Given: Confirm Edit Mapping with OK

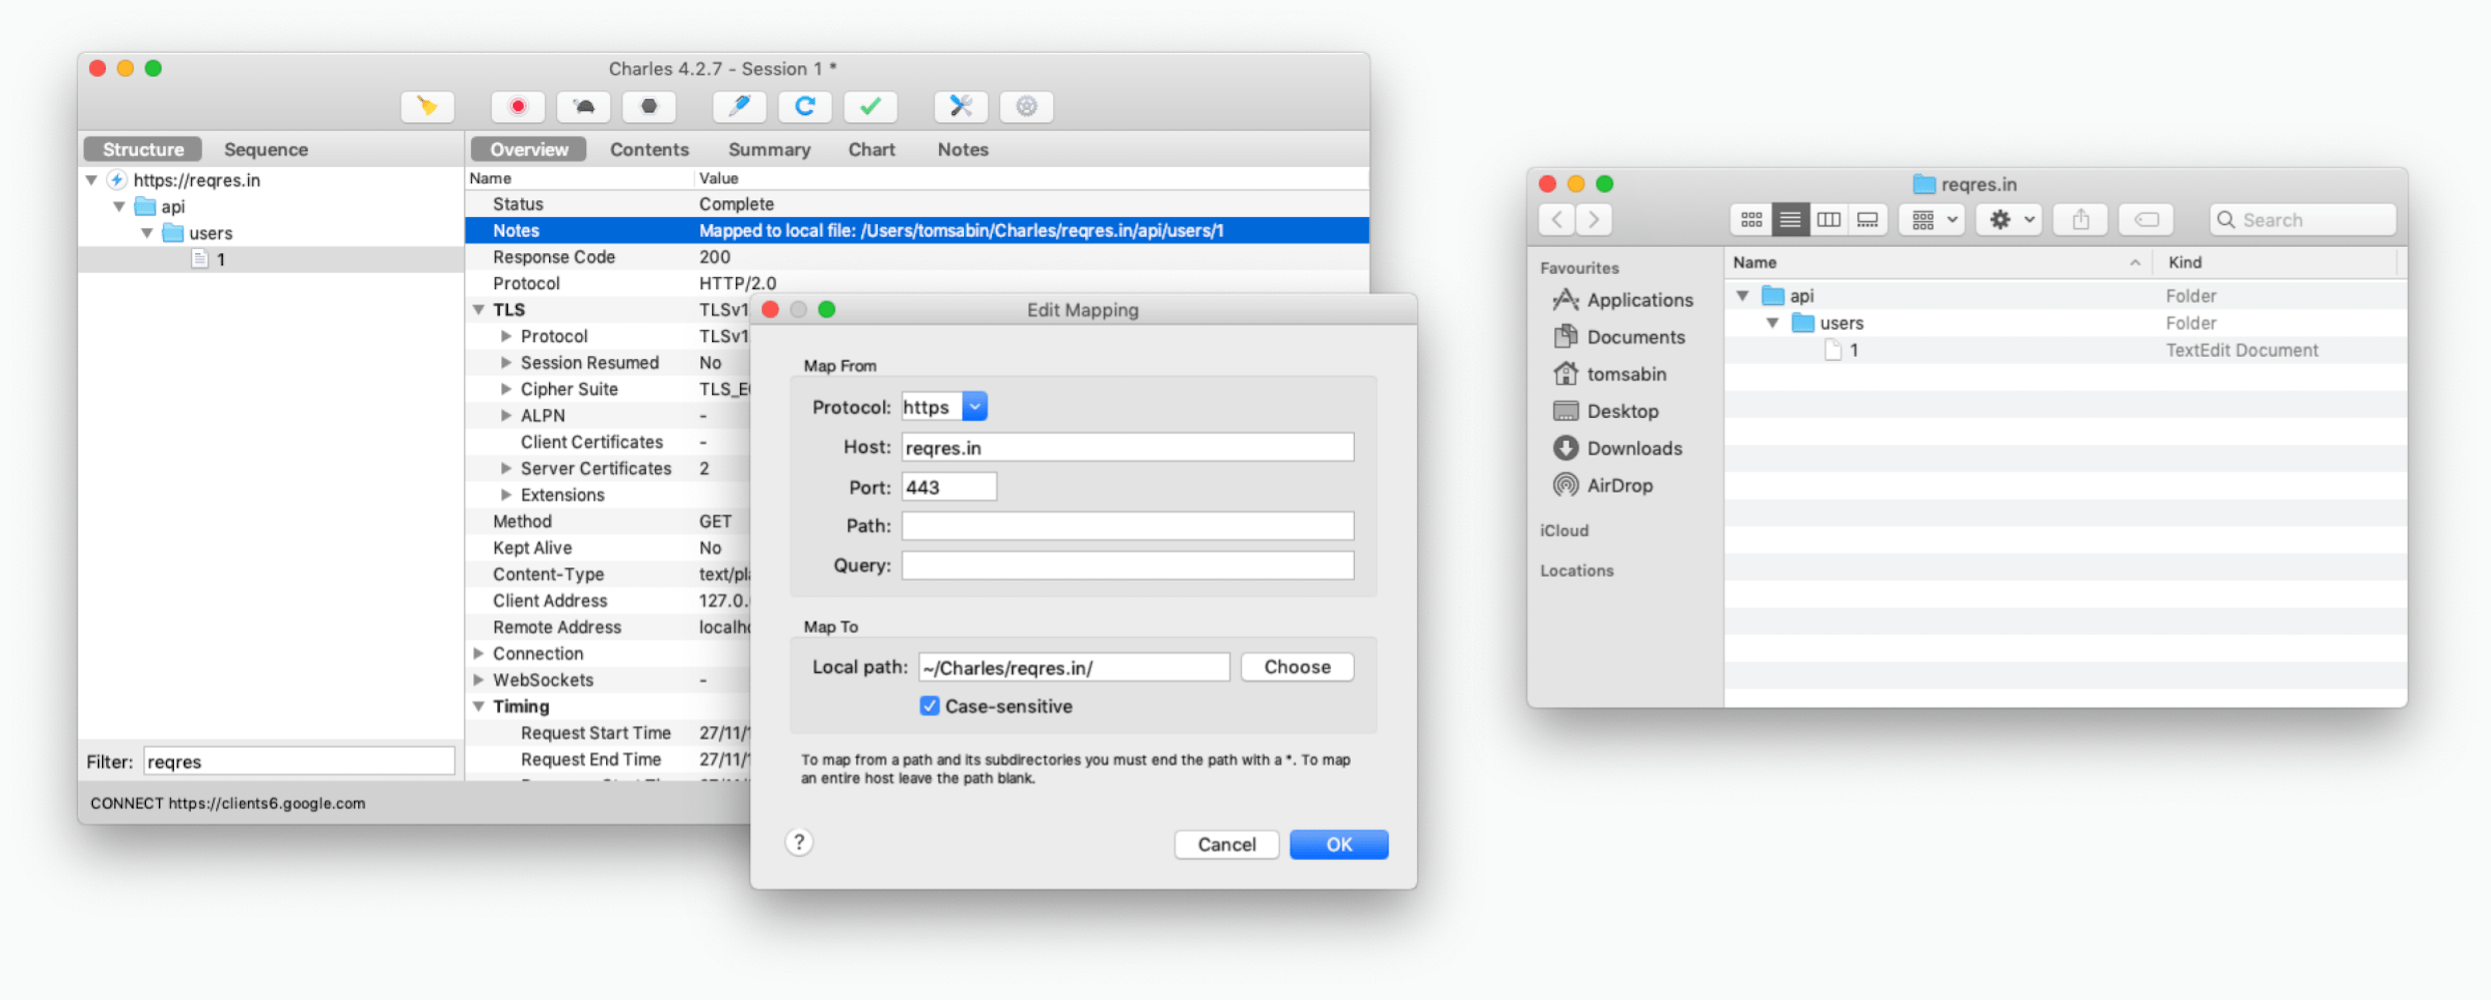Looking at the screenshot, I should click(x=1339, y=844).
